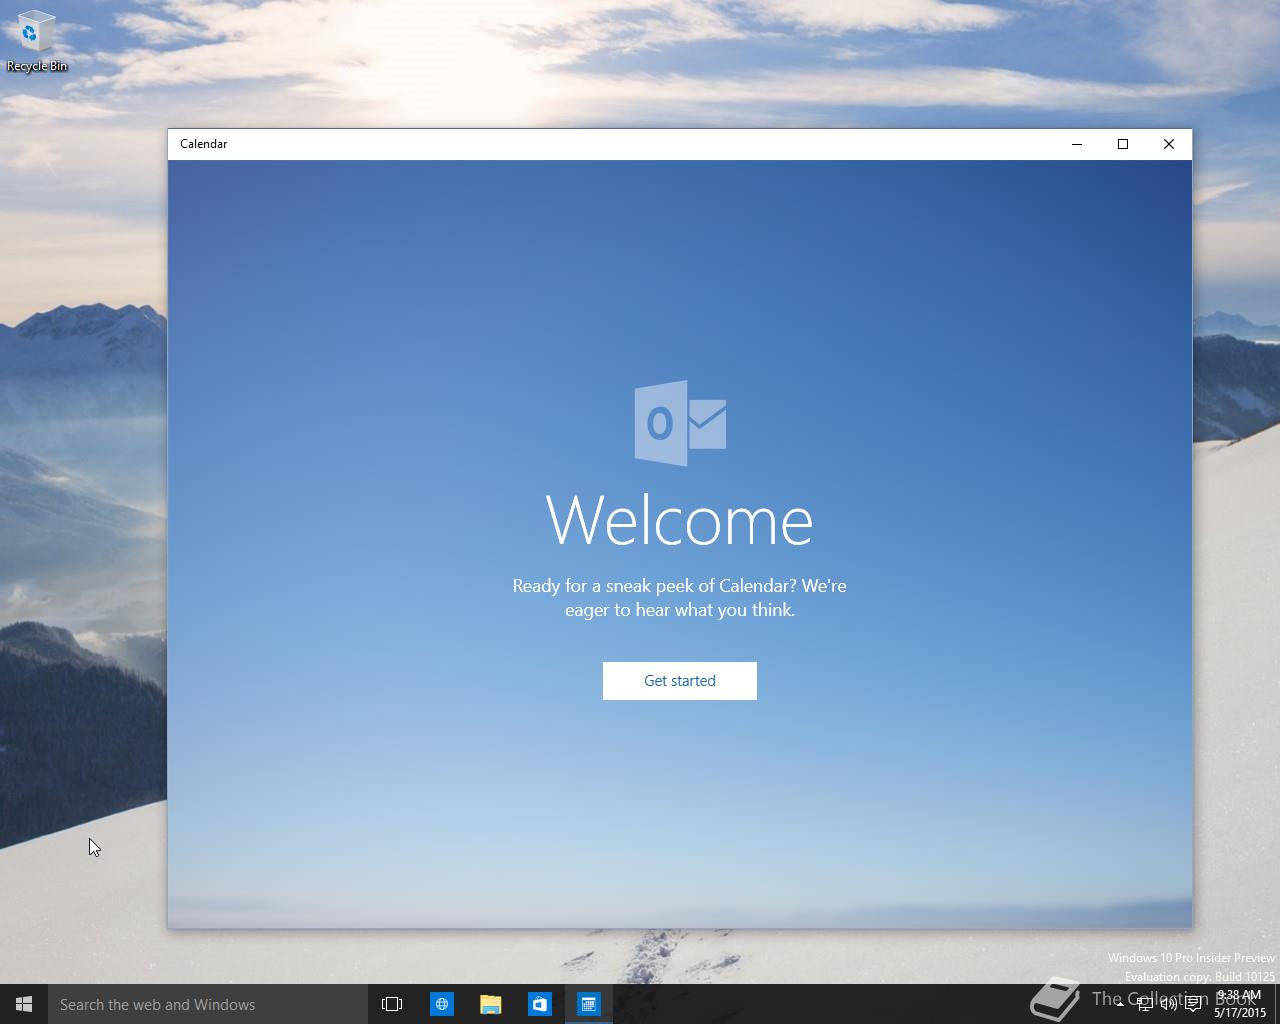
Task: Launch the globe browser icon on taskbar
Action: point(441,1004)
